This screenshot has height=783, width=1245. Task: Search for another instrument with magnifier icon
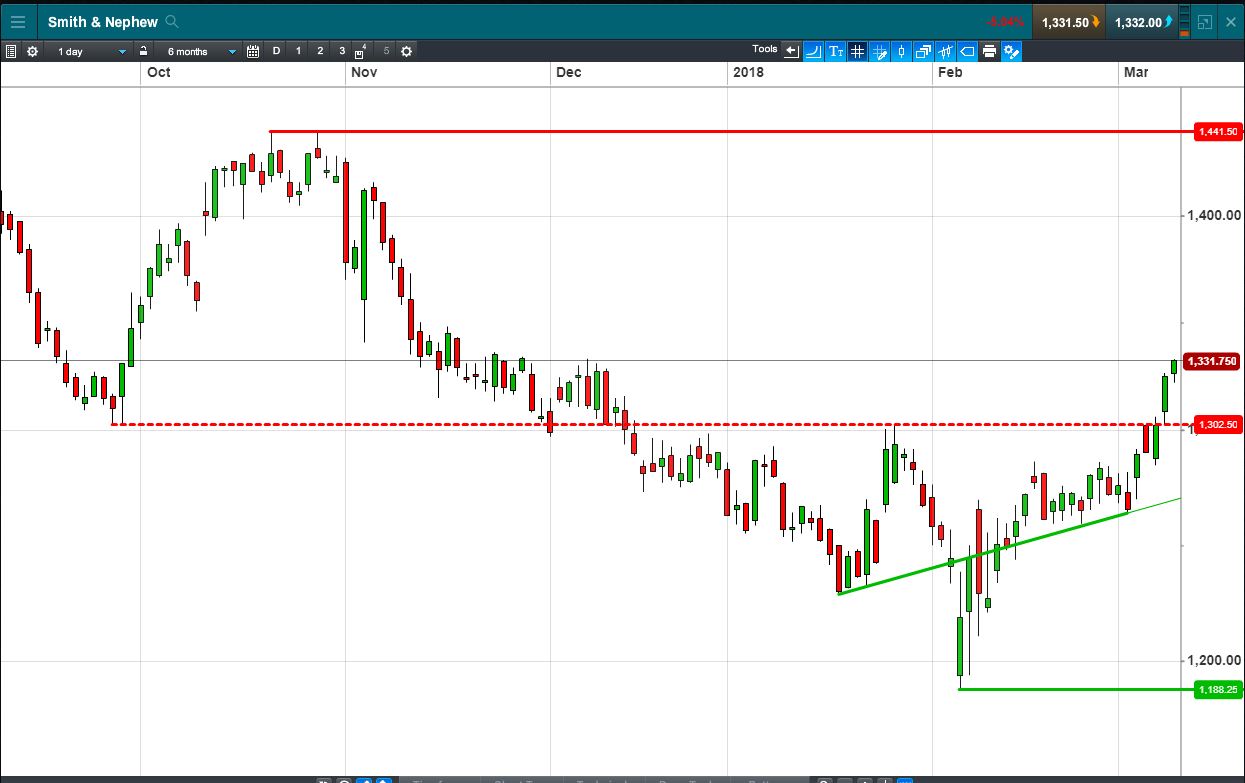(172, 21)
